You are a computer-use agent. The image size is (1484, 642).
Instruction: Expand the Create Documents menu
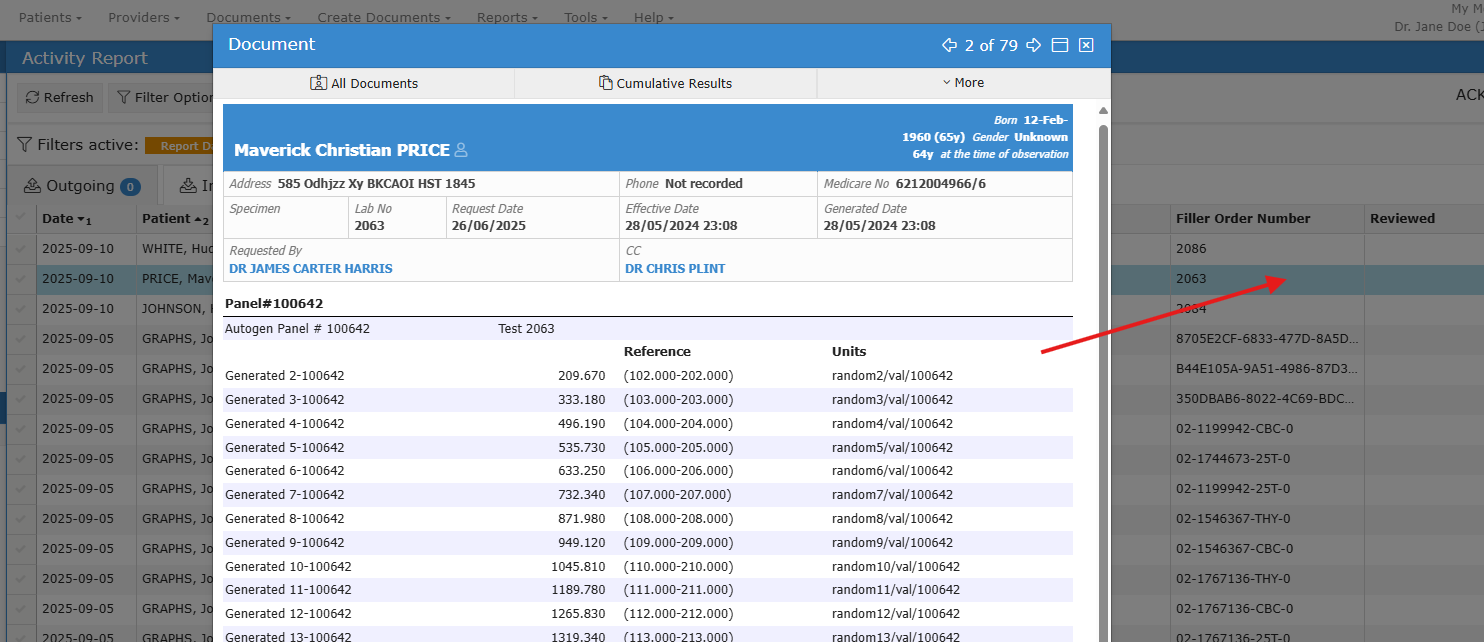tap(383, 17)
